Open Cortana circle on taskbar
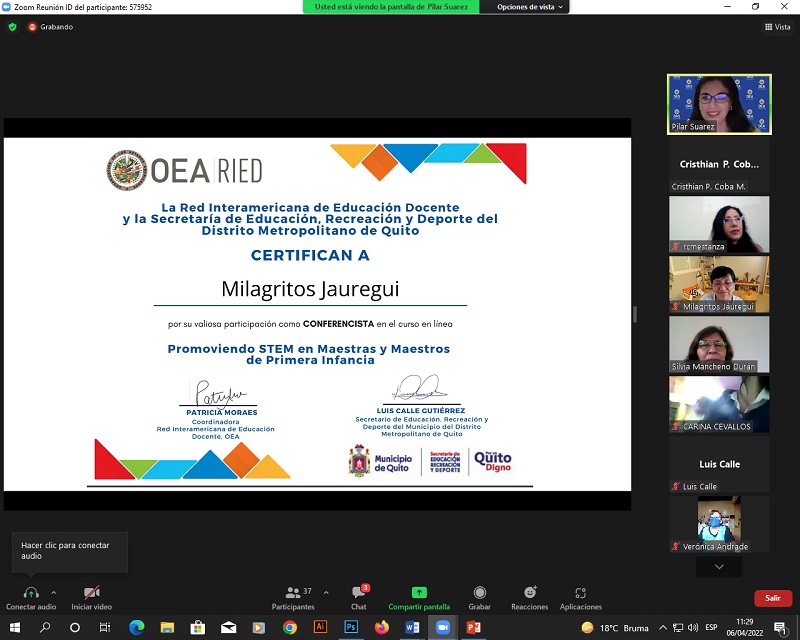Image resolution: width=800 pixels, height=640 pixels. pyautogui.click(x=75, y=627)
